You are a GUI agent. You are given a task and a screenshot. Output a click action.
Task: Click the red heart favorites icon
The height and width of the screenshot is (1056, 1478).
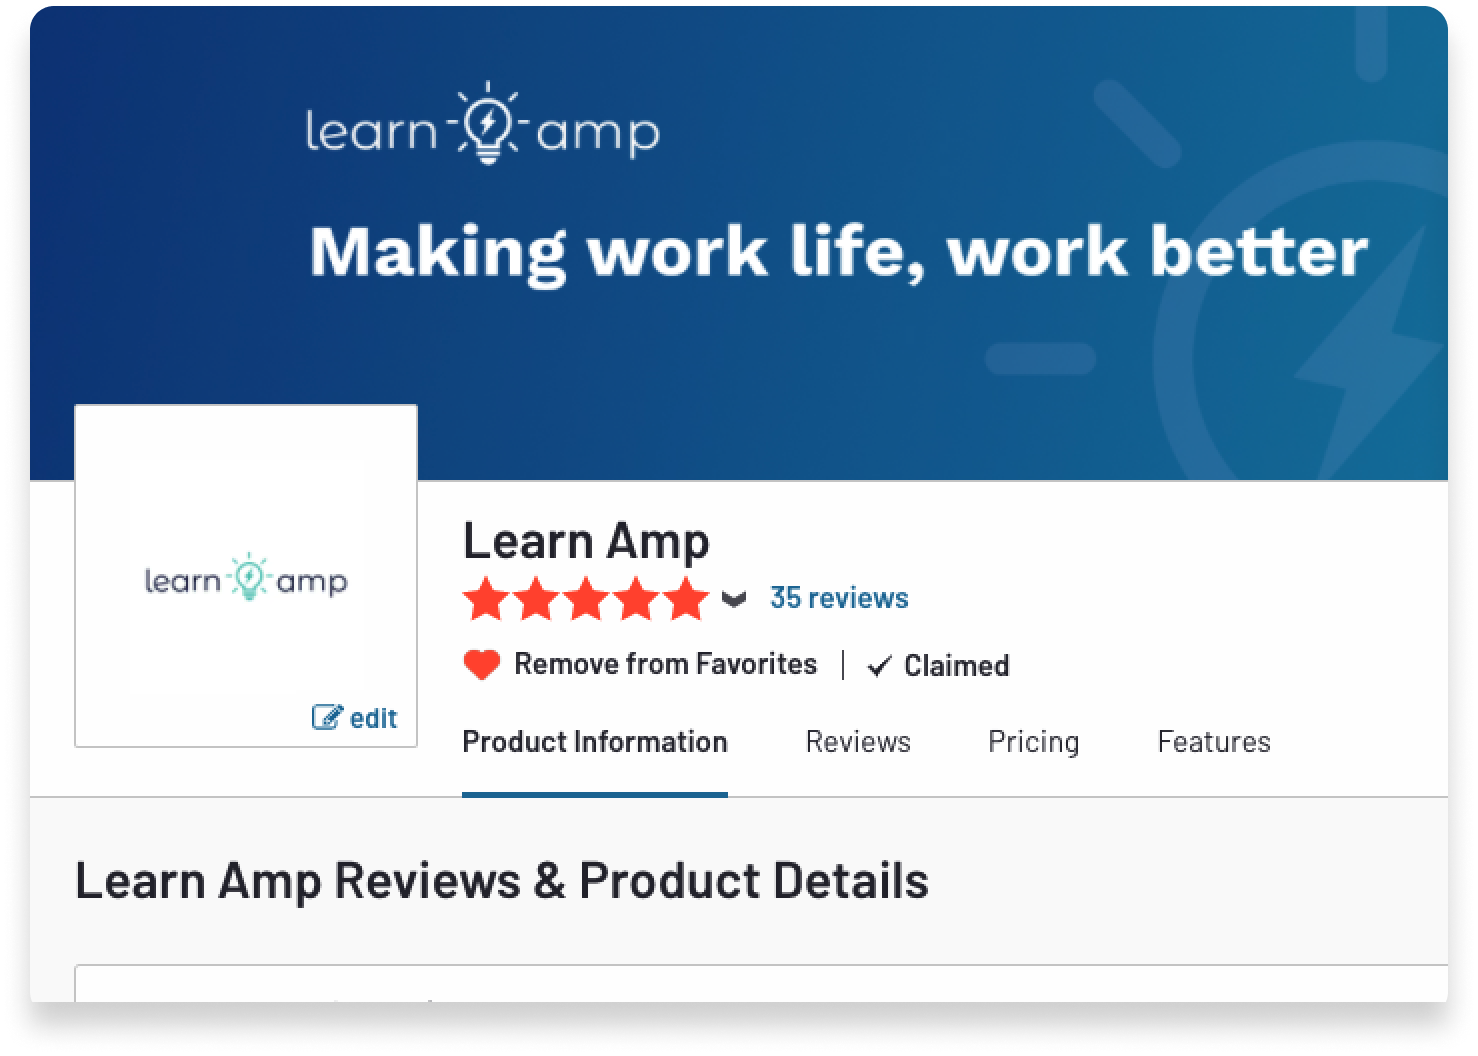point(482,665)
